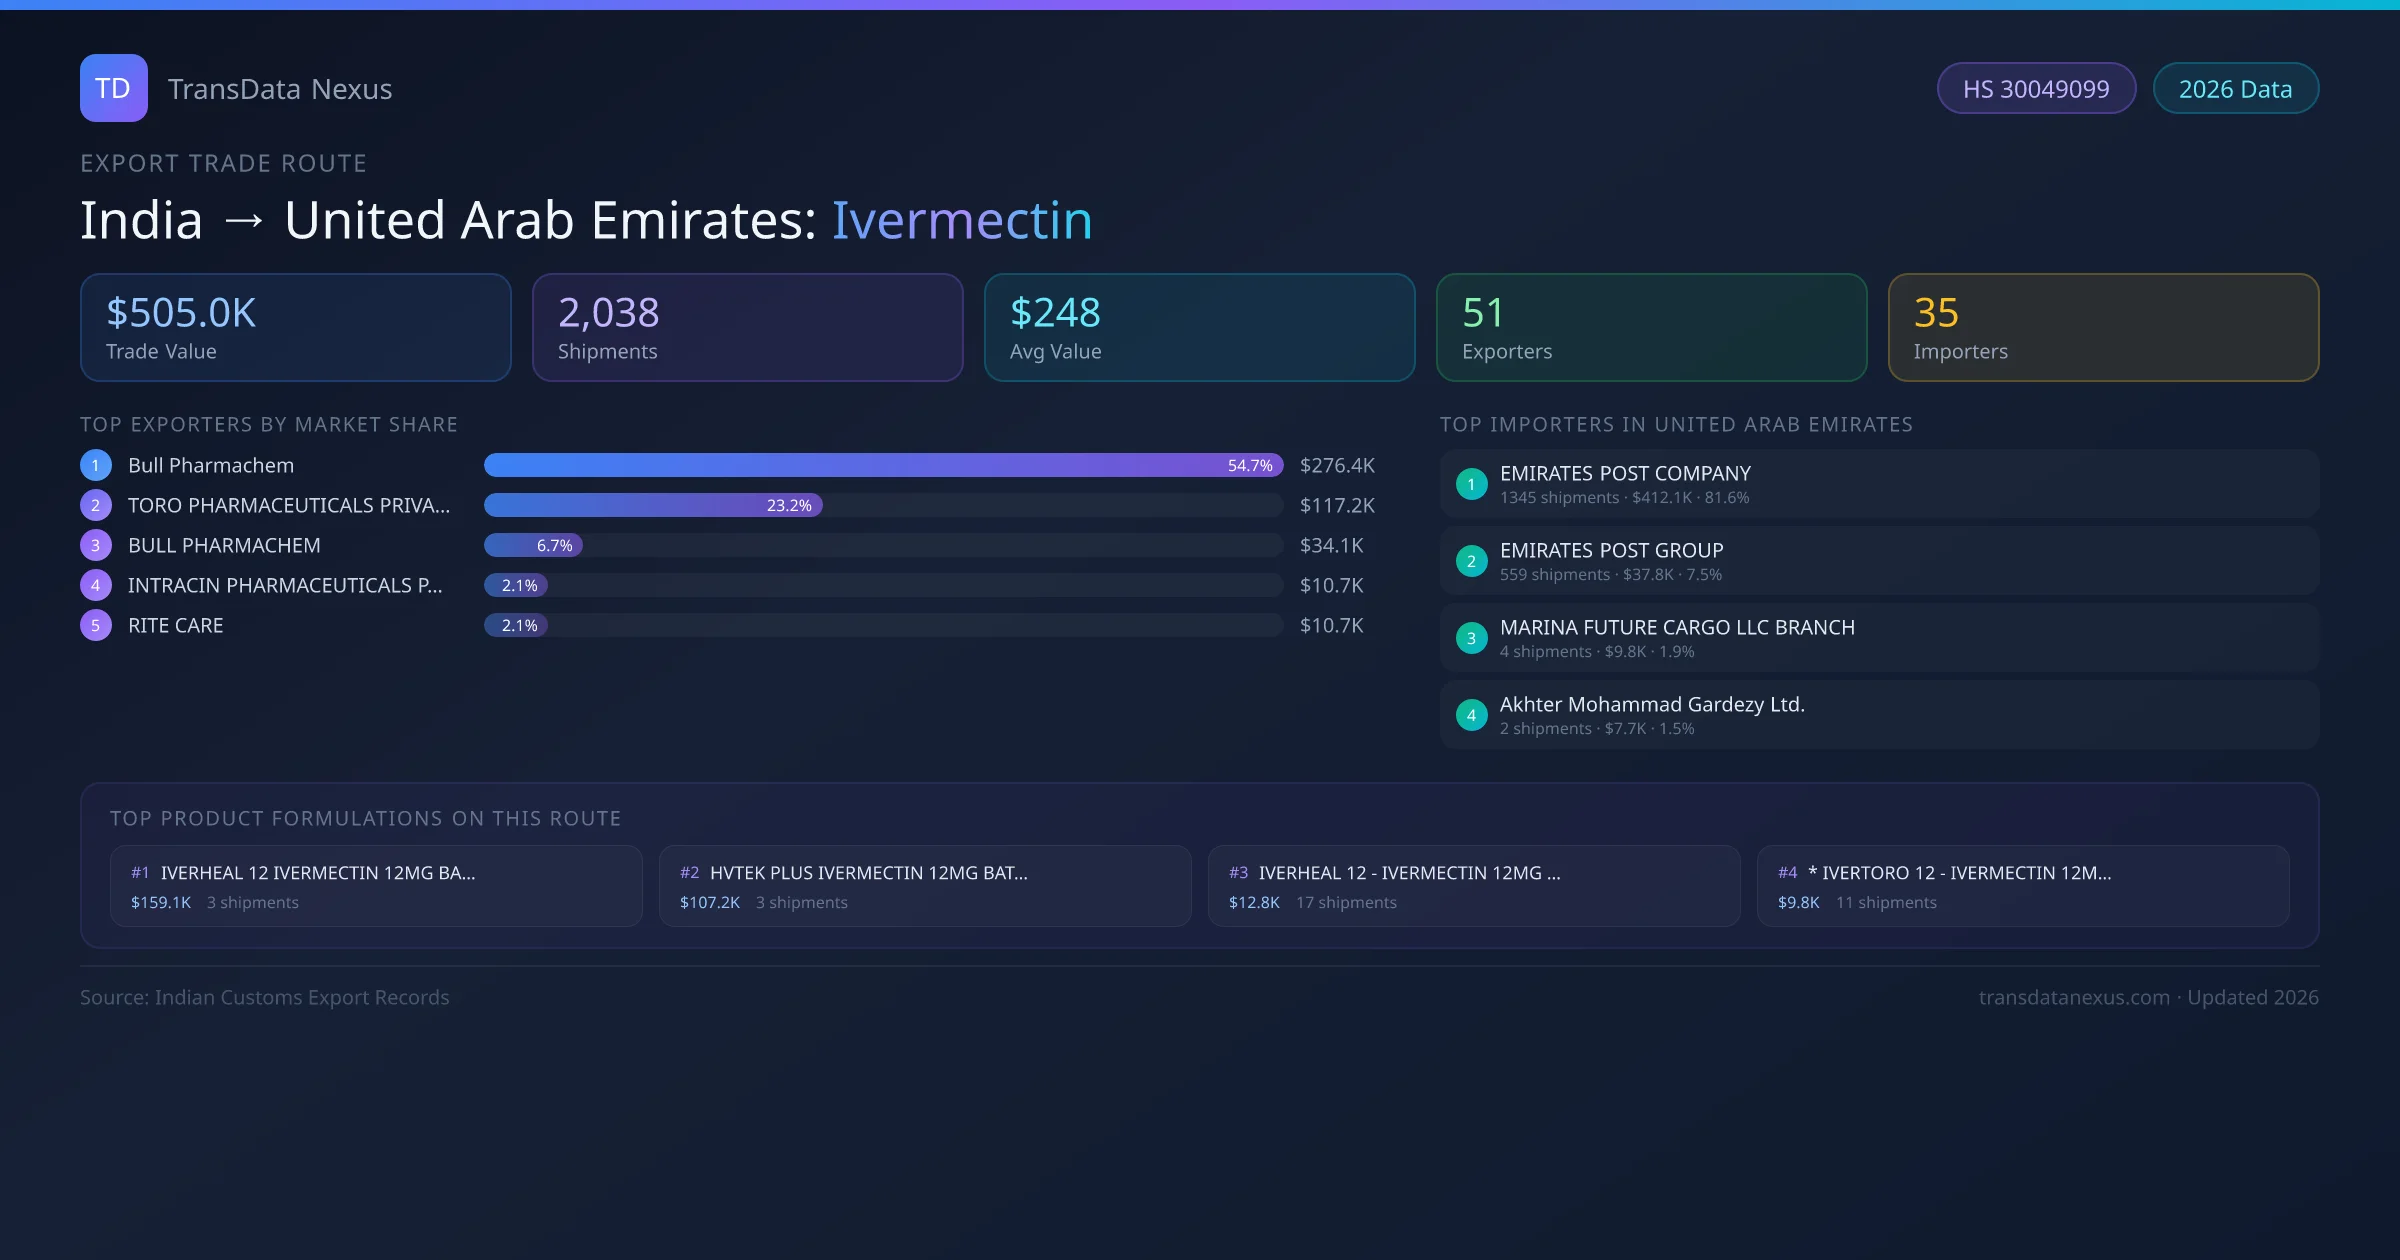The height and width of the screenshot is (1260, 2400).
Task: Expand the truncated TORO PHARMACEUTICALS PRIVA... name
Action: pos(289,505)
